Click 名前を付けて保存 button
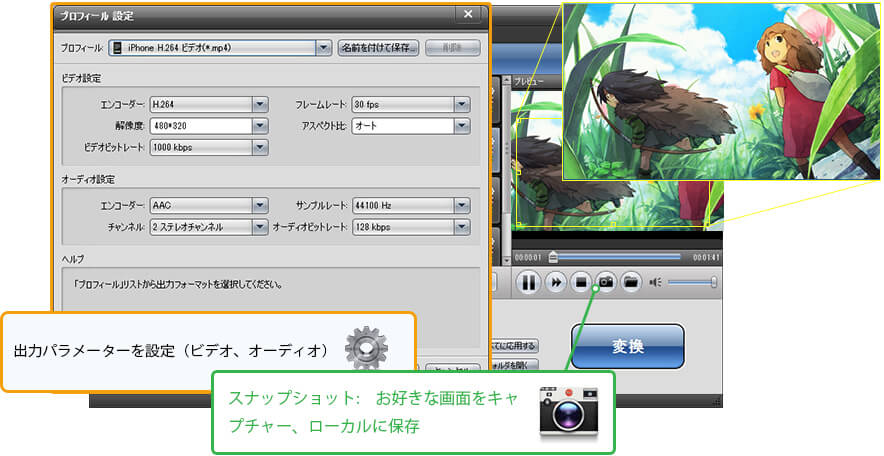The image size is (884, 456). pyautogui.click(x=378, y=48)
